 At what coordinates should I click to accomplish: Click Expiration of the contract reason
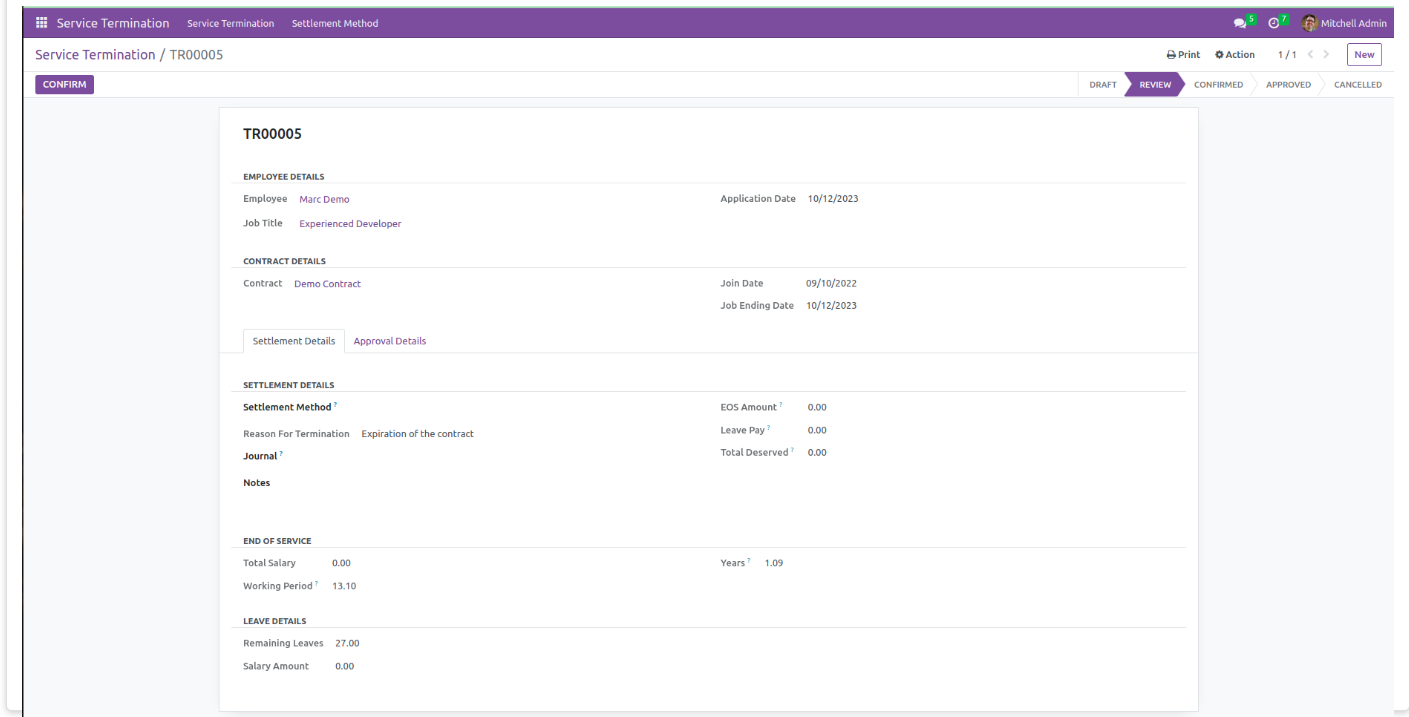click(417, 434)
